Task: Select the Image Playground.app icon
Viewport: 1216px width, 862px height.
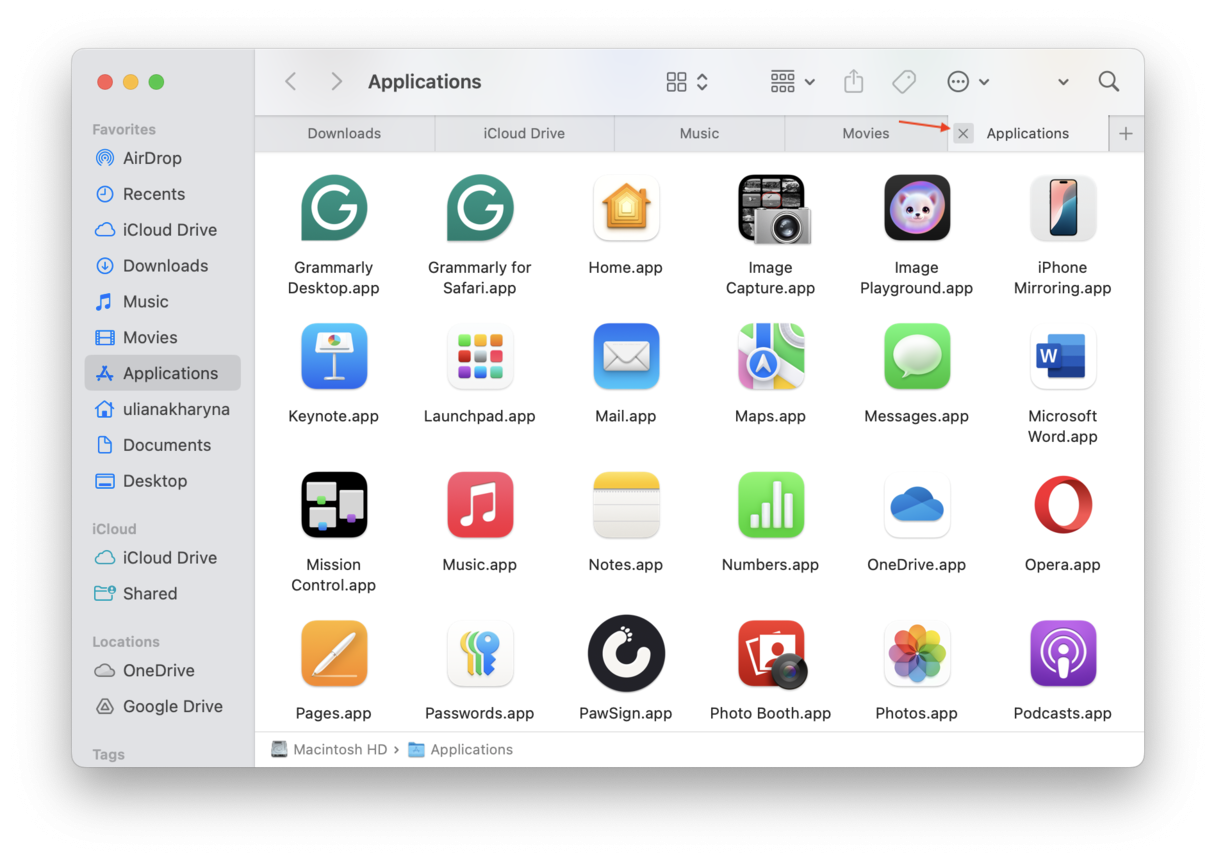Action: click(x=916, y=208)
